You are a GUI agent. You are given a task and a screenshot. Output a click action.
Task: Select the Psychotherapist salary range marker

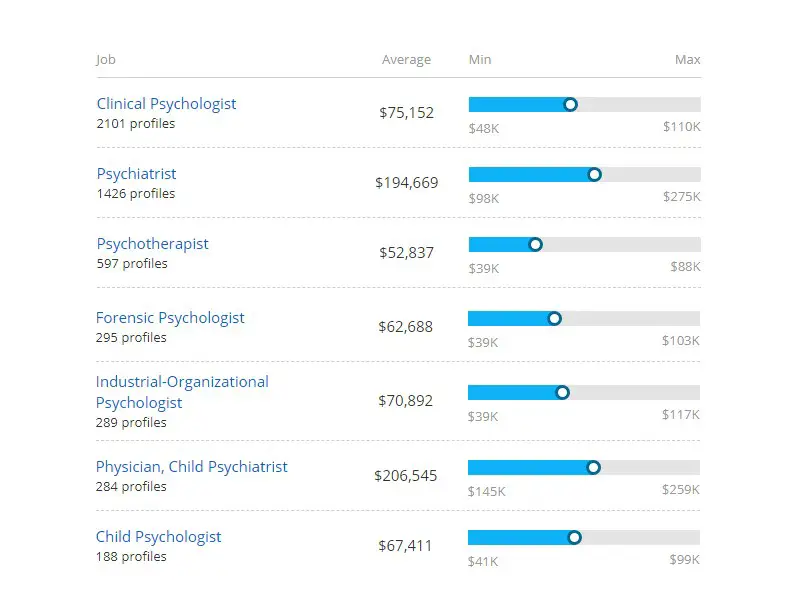535,244
